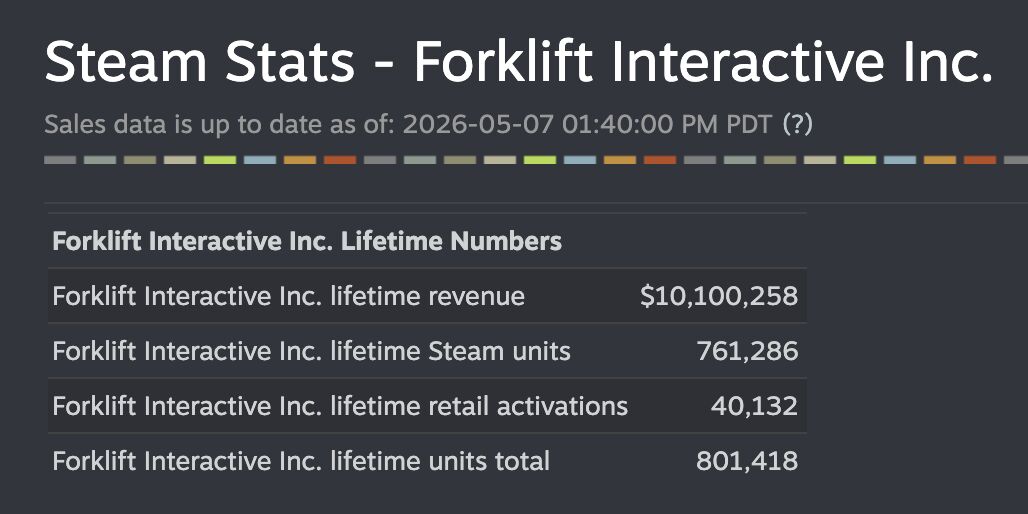Select the lifetime retail activations row label

(x=340, y=406)
